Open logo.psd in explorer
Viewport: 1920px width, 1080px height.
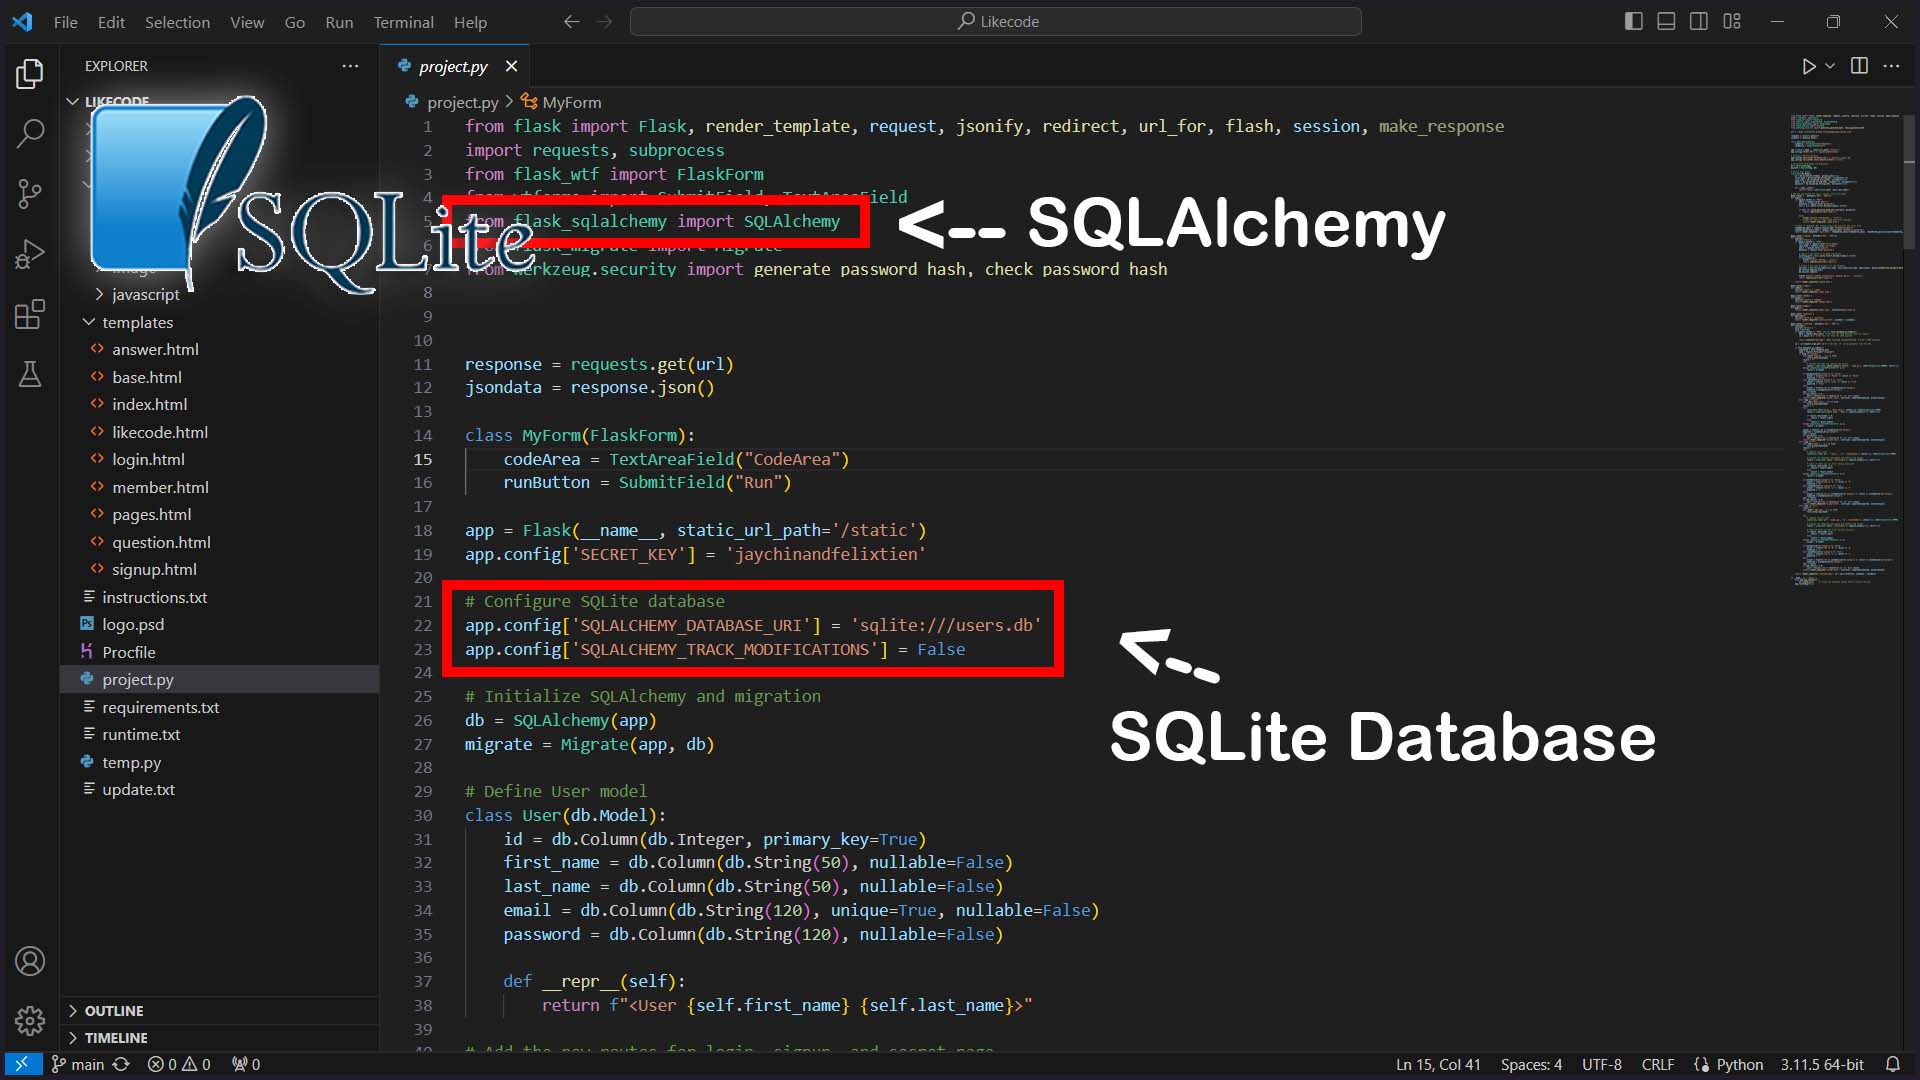pyautogui.click(x=133, y=624)
